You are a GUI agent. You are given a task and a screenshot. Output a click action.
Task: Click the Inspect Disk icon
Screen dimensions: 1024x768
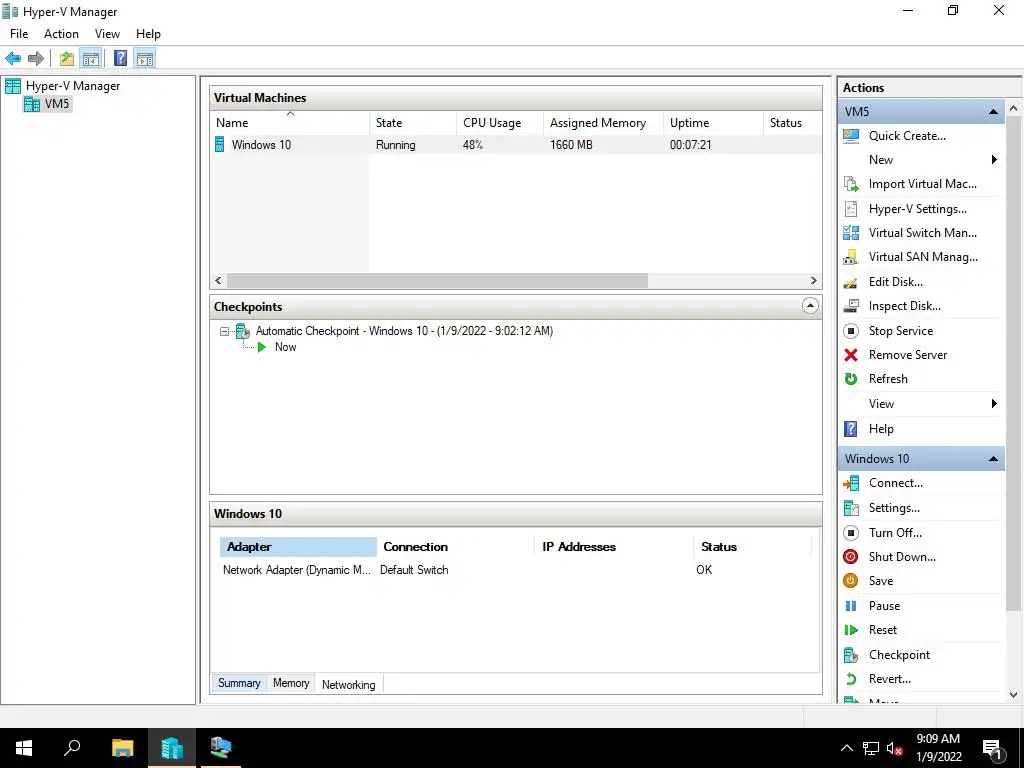pyautogui.click(x=851, y=306)
